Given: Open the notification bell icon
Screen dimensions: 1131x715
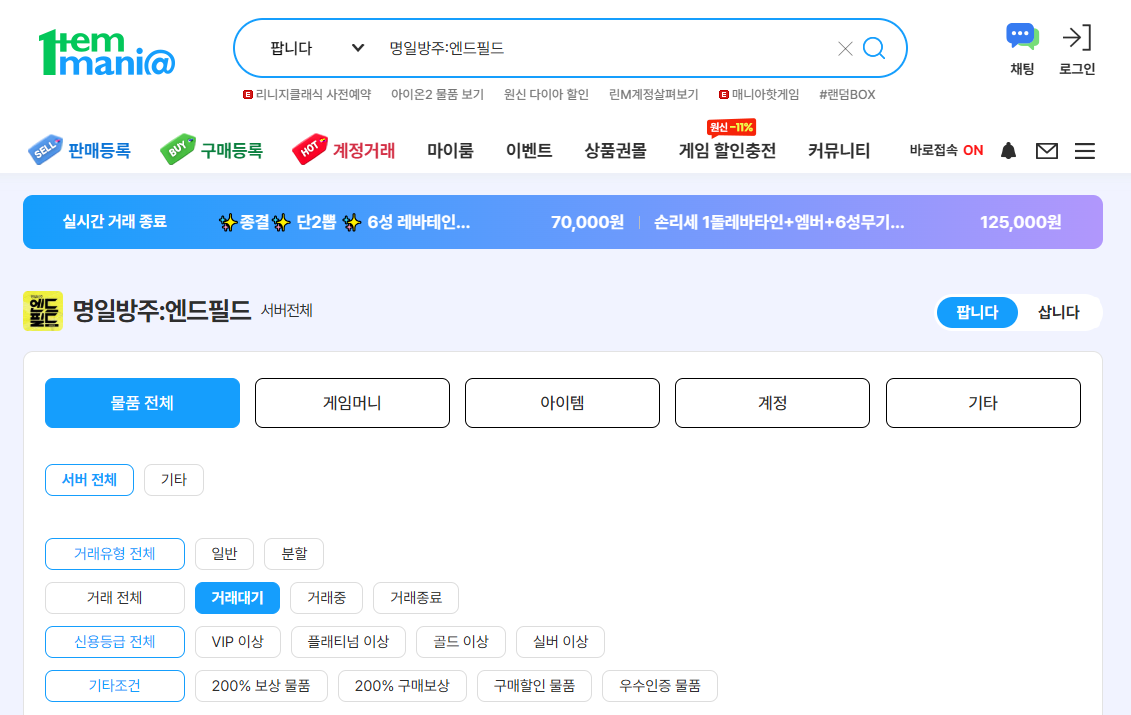Looking at the screenshot, I should (x=1008, y=150).
